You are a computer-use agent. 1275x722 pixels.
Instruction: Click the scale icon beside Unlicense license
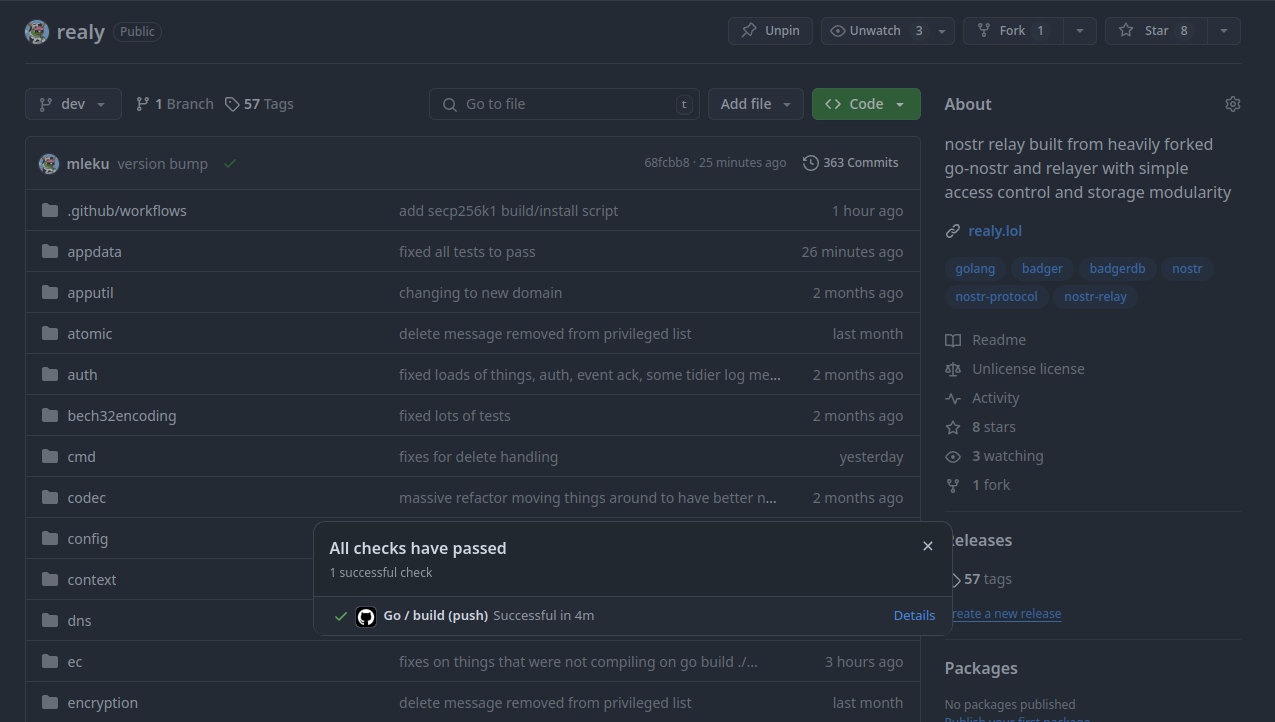point(953,369)
